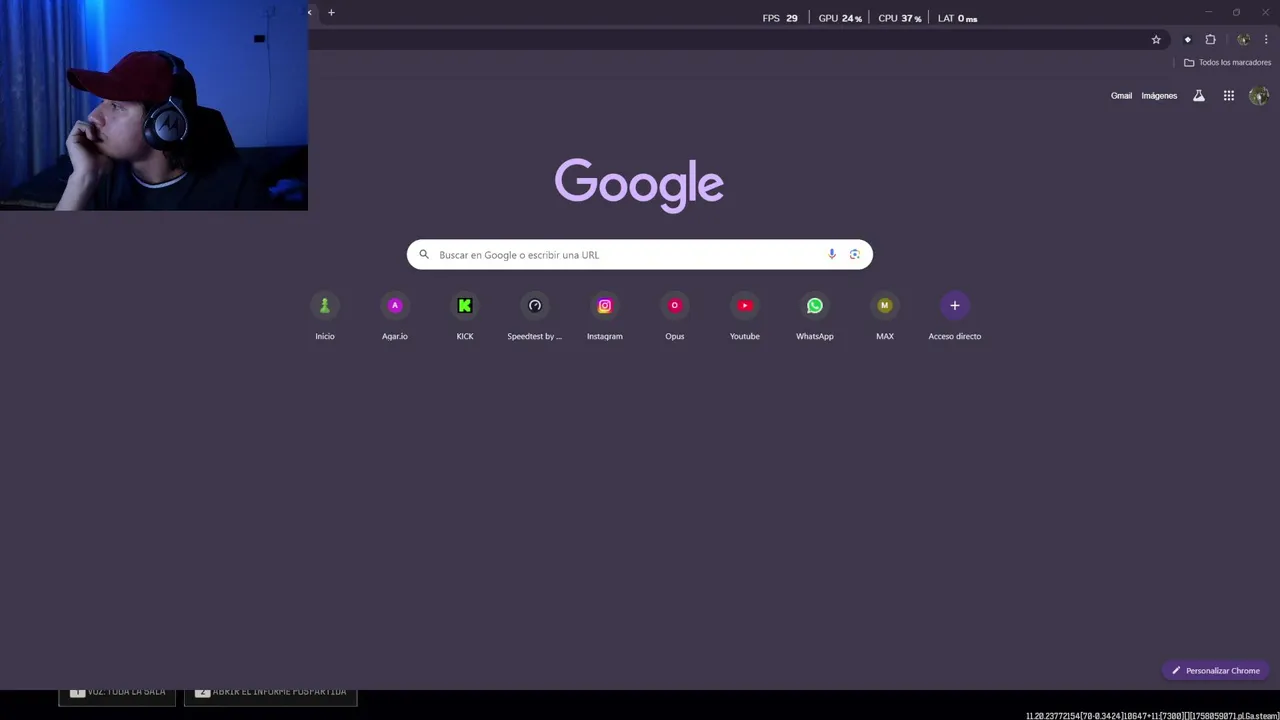Add a new shortcut via Acceso directo

(x=955, y=316)
